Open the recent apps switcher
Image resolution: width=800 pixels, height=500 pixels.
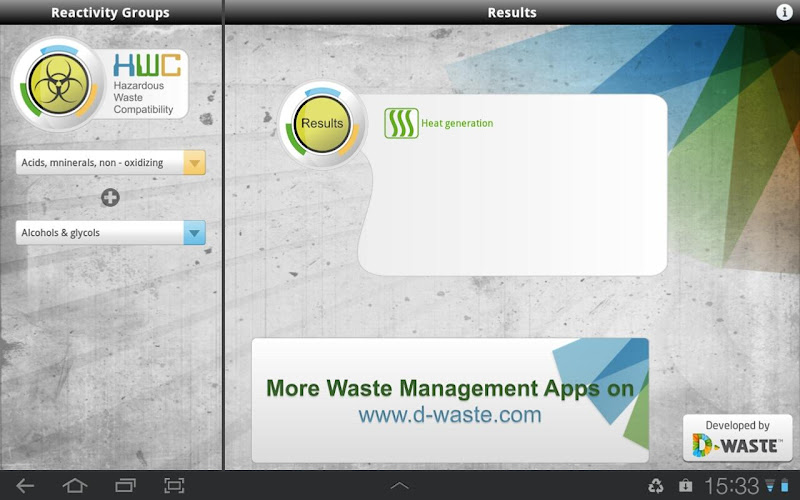(x=125, y=486)
